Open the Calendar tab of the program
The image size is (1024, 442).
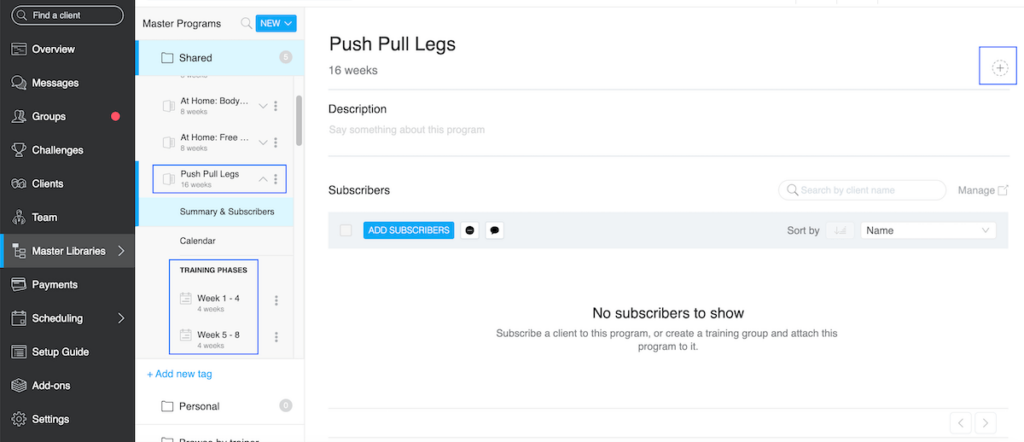tap(198, 241)
